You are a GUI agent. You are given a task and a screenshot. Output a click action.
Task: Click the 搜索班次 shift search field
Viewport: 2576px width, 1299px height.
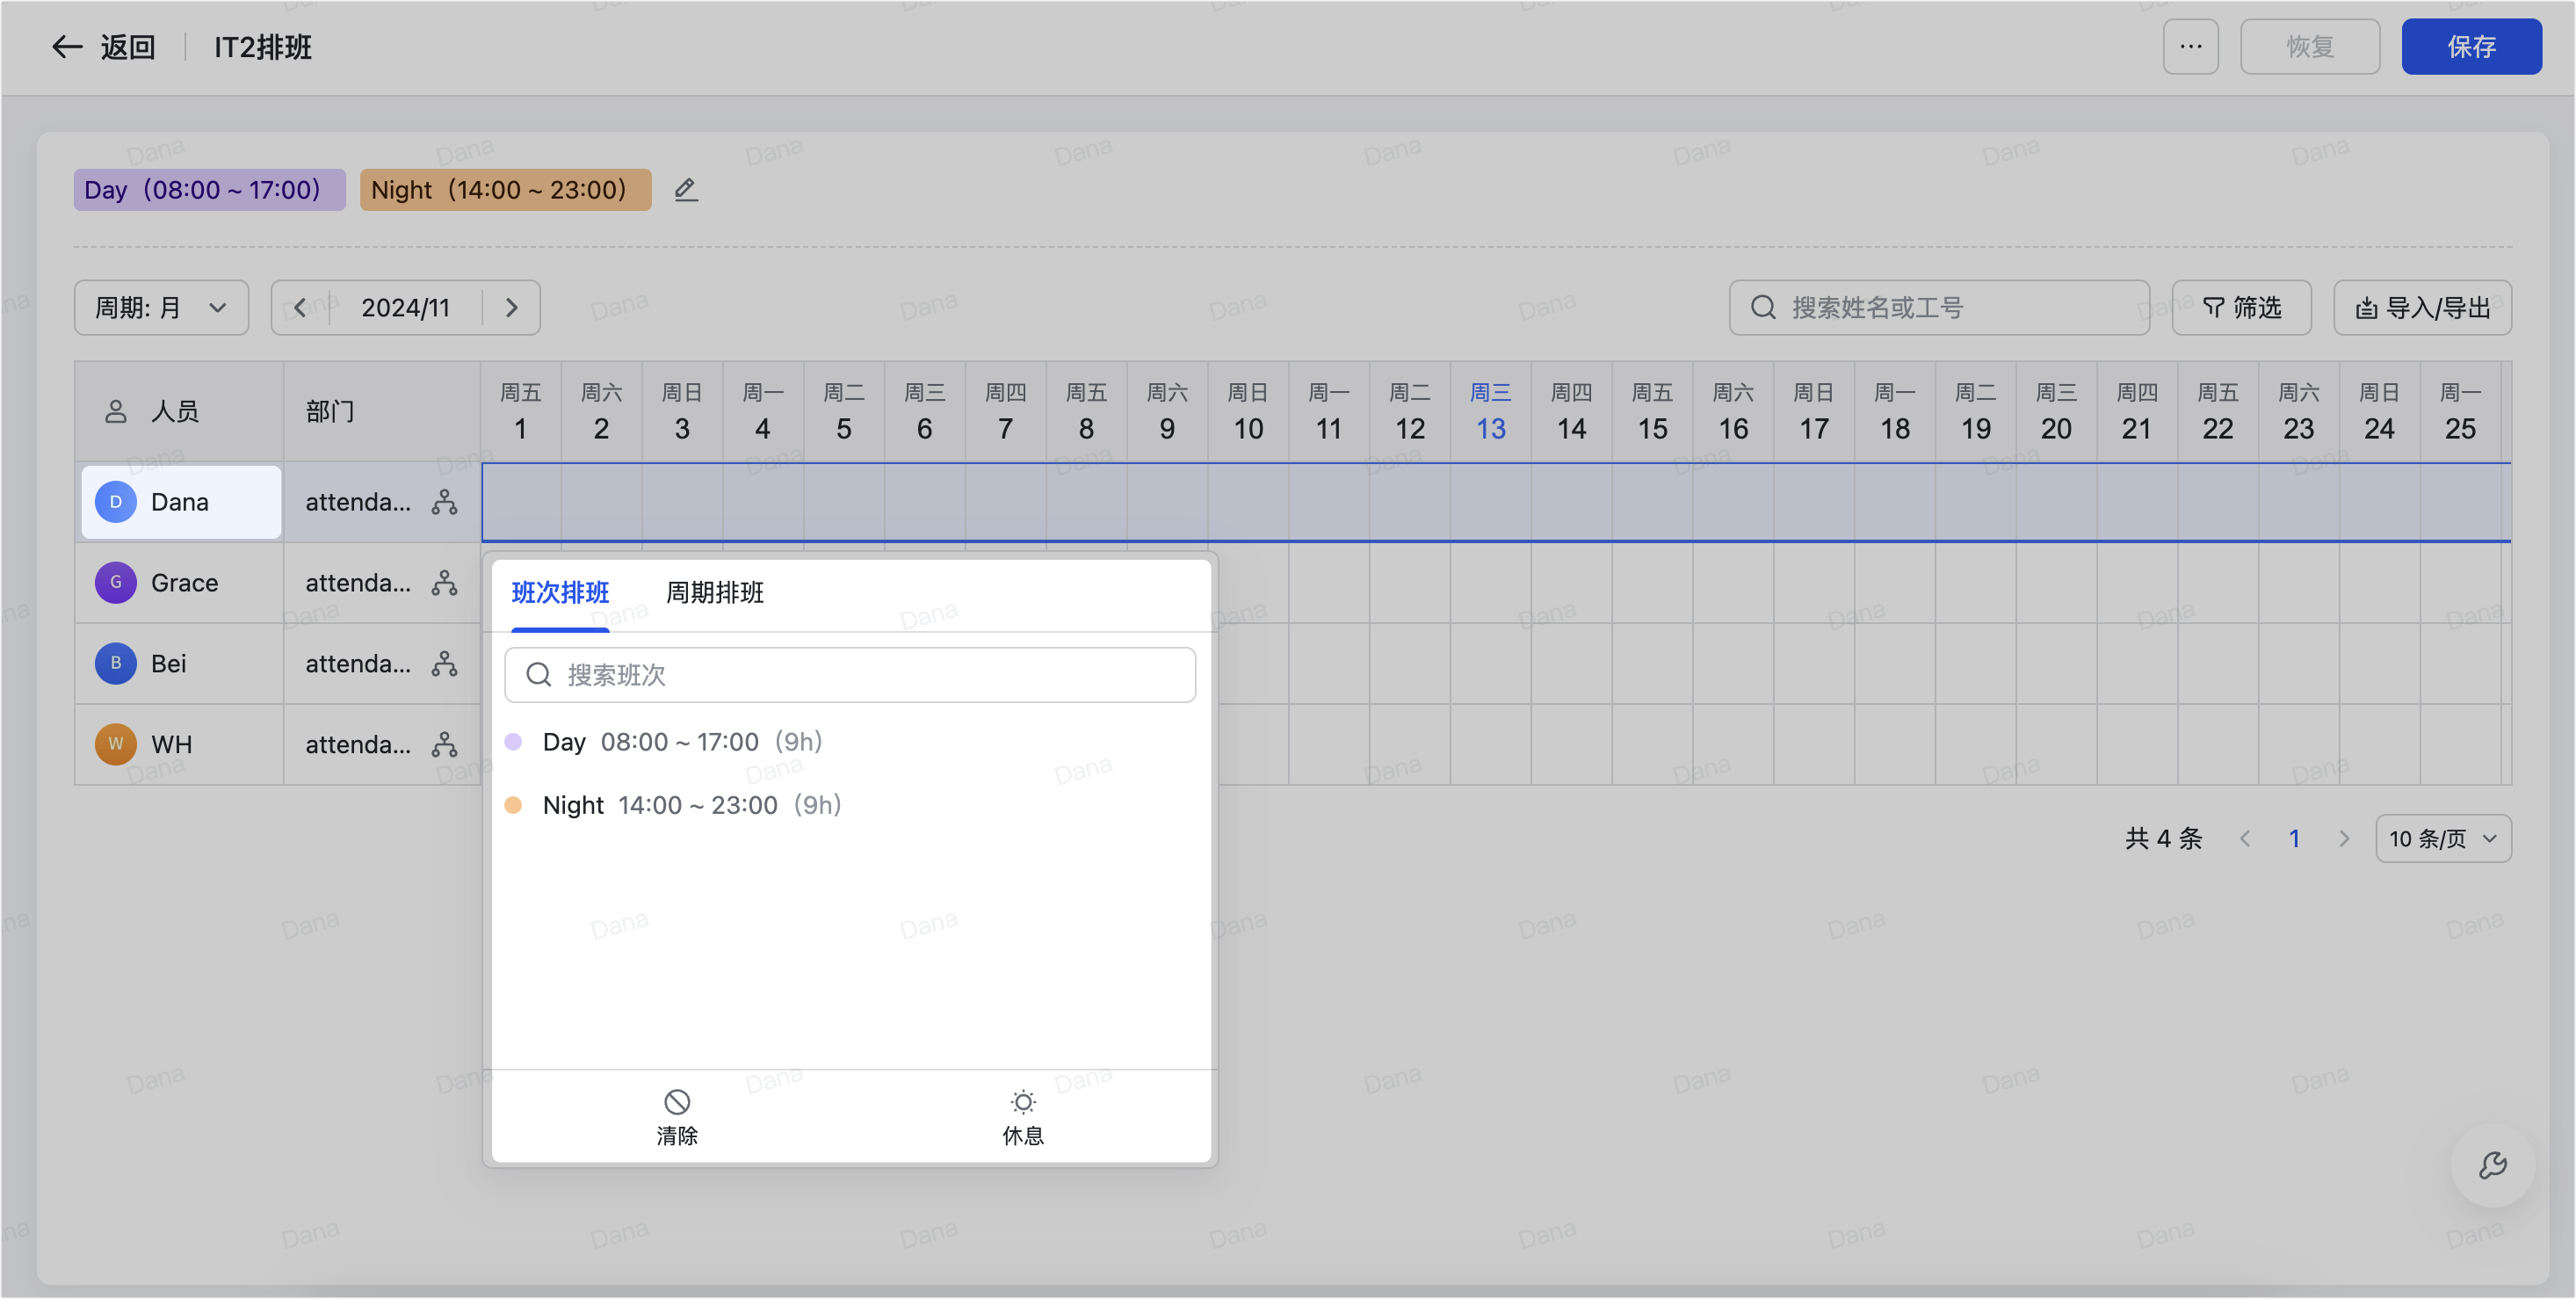tap(850, 675)
